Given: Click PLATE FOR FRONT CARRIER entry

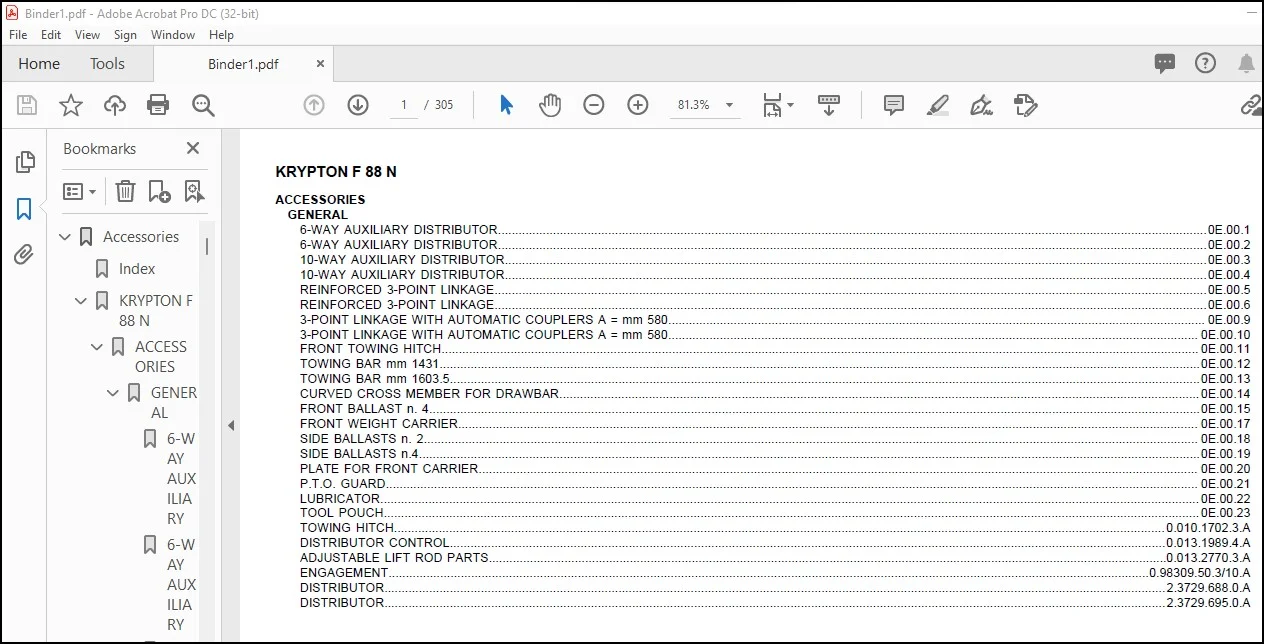Looking at the screenshot, I should [x=775, y=468].
